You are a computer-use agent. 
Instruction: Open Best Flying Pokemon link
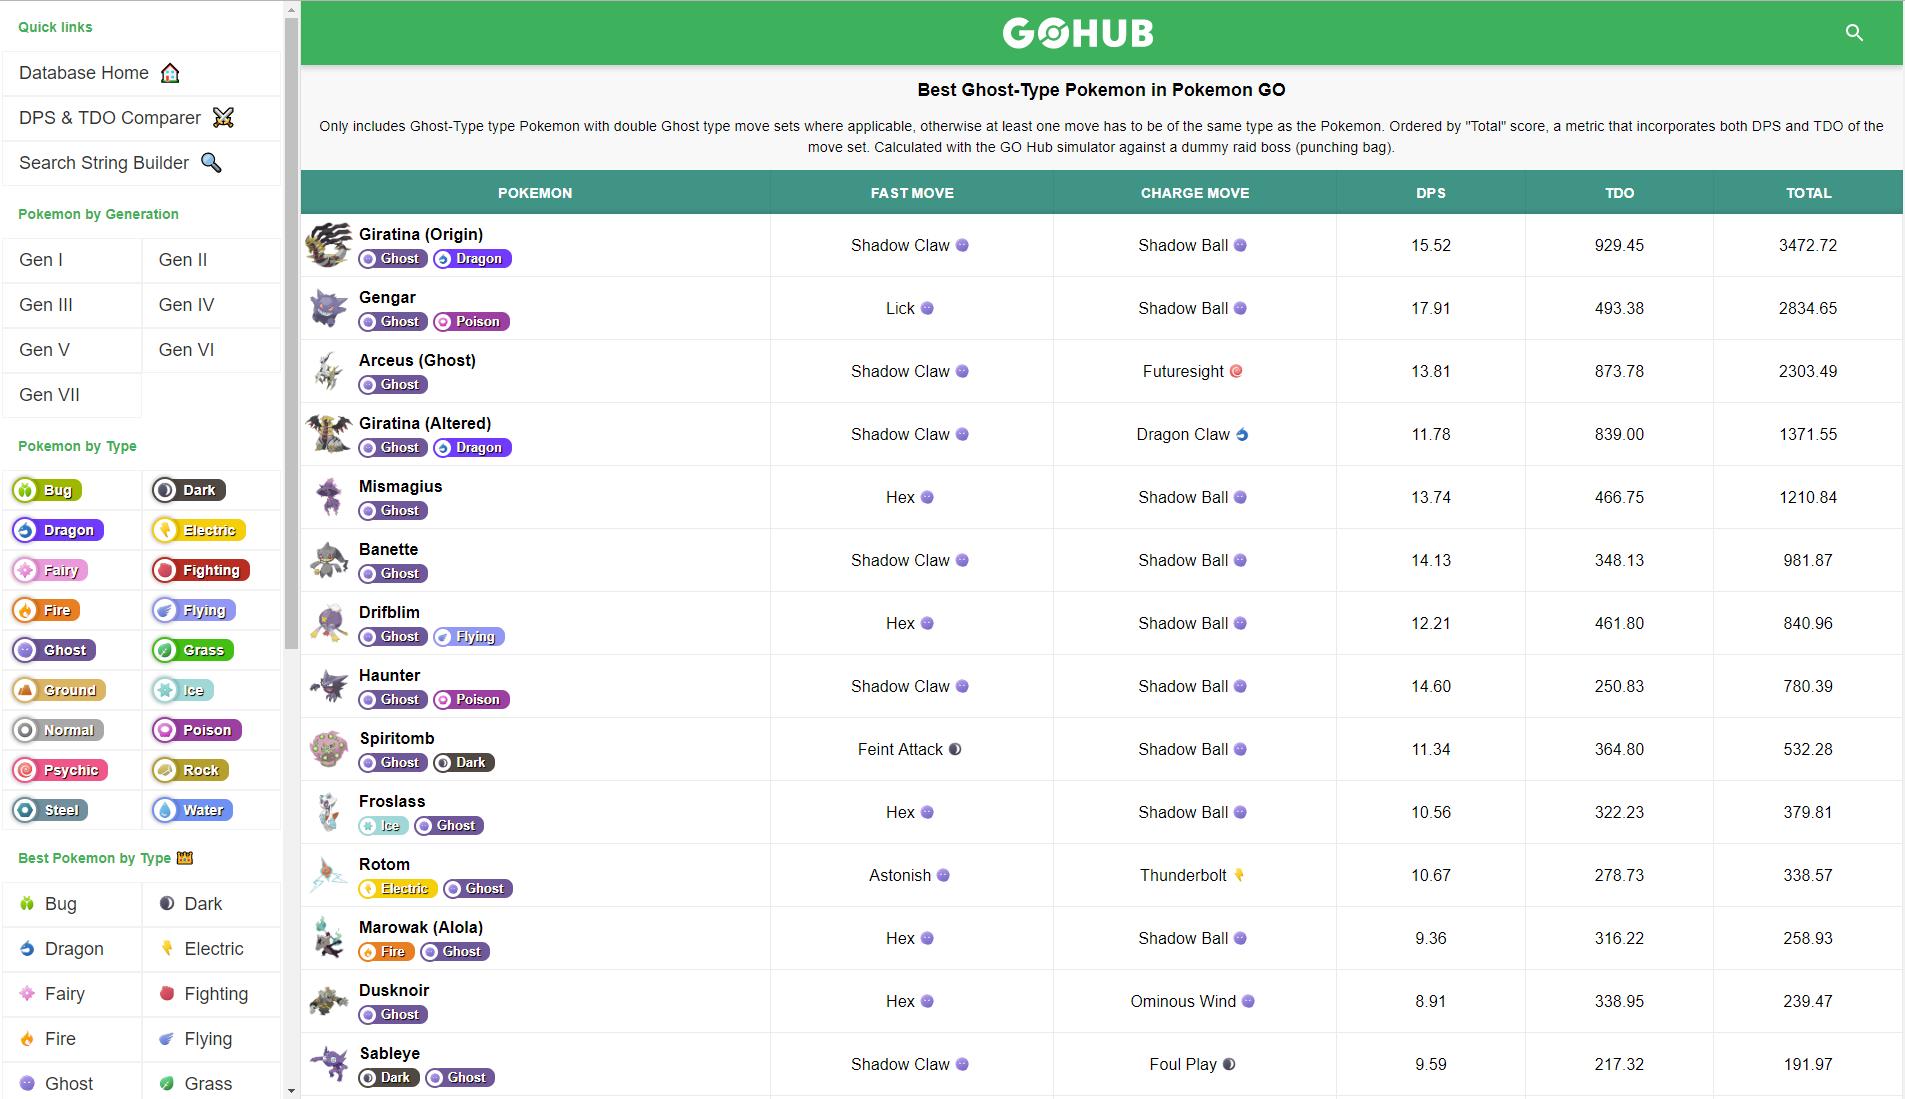212,1039
